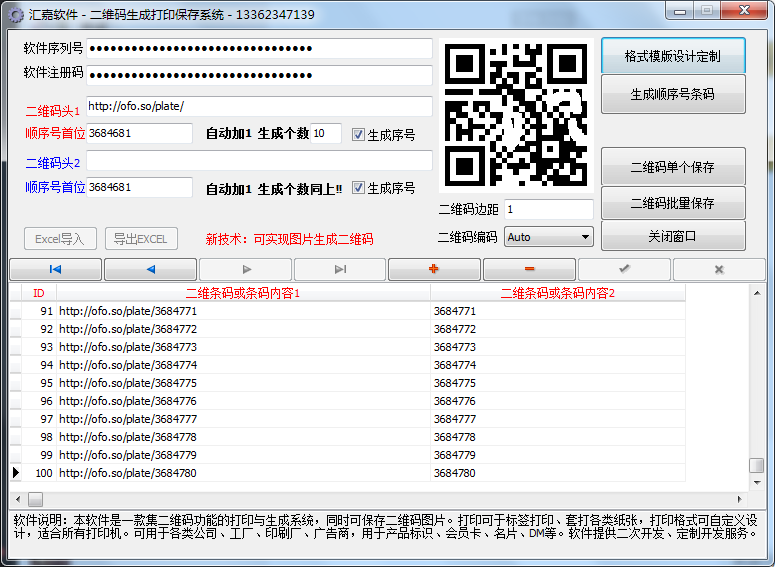The width and height of the screenshot is (775, 567).
Task: Click the vertical scrollbar thumb
Action: pos(757,465)
